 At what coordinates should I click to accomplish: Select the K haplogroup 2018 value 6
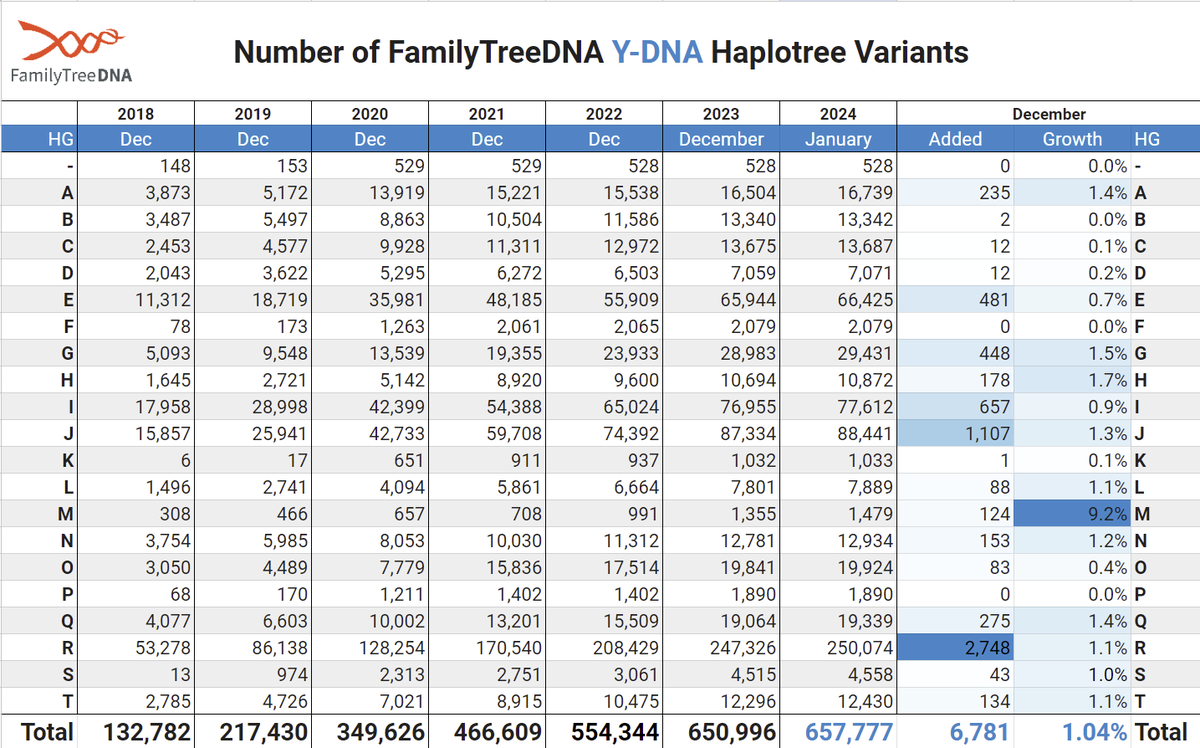[x=136, y=460]
